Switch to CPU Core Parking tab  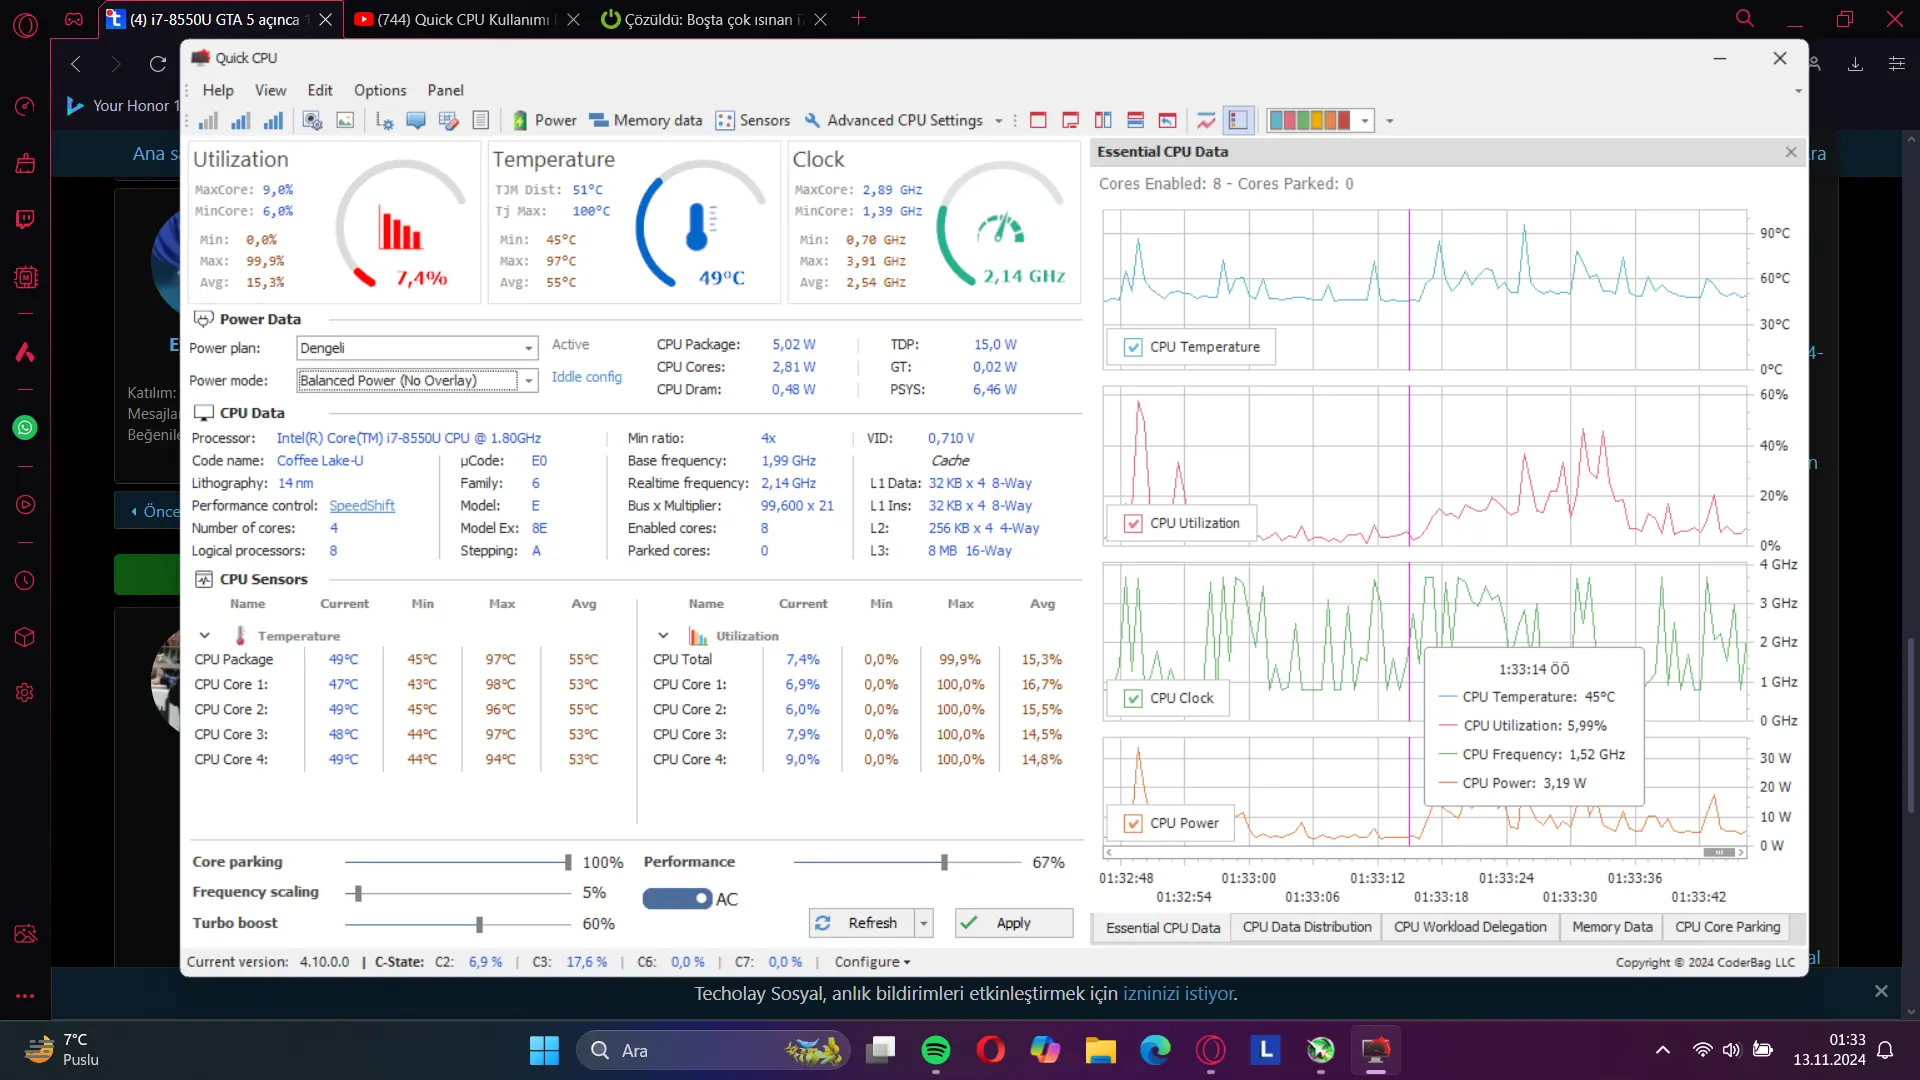tap(1727, 927)
